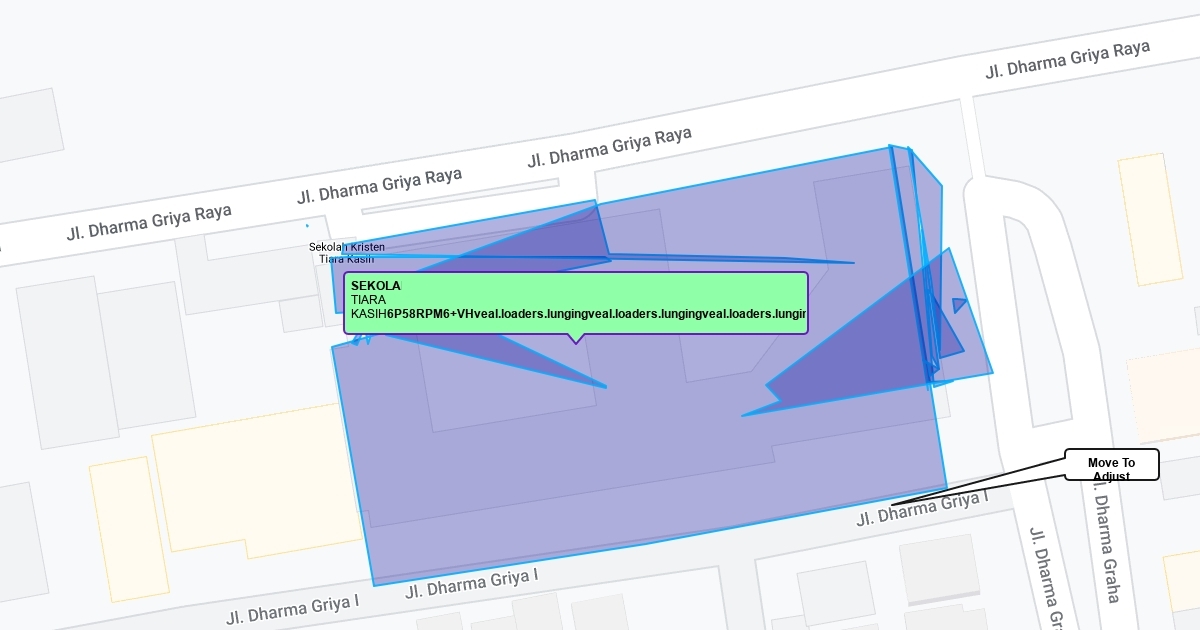The image size is (1200, 630).
Task: Click the tiny blue arrow markers under the tooltip corner
Action: [x=361, y=340]
